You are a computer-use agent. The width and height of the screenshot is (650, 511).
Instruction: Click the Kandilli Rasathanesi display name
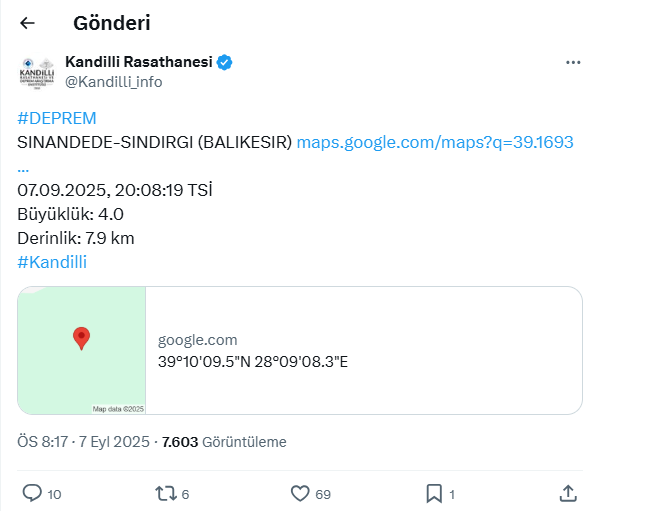(139, 63)
